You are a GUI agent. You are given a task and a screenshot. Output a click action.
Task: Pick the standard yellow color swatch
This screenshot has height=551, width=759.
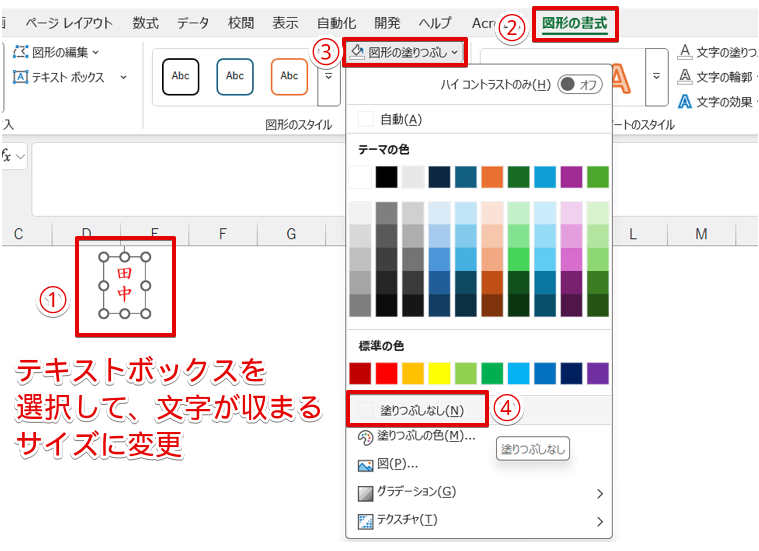[439, 373]
